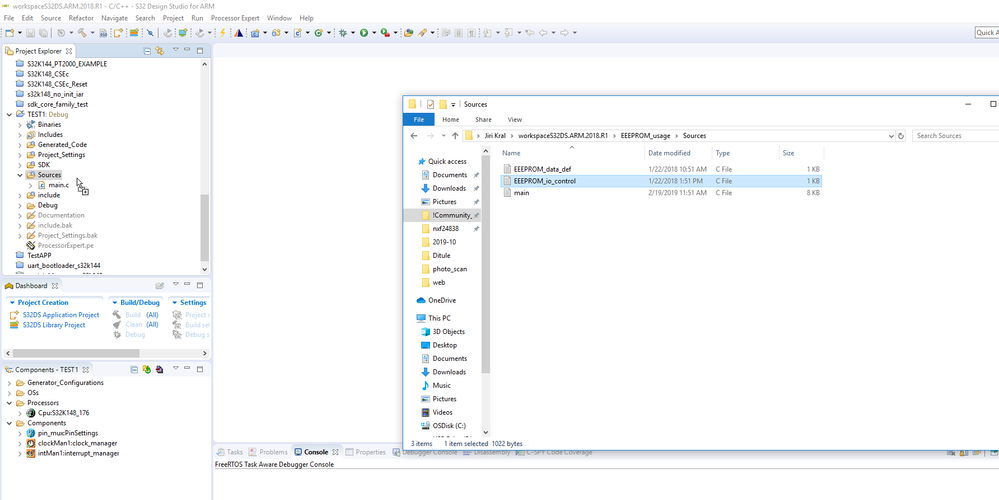Click the Dashboard toolbar open-folder icon
The width and height of the screenshot is (999, 500).
click(x=159, y=285)
